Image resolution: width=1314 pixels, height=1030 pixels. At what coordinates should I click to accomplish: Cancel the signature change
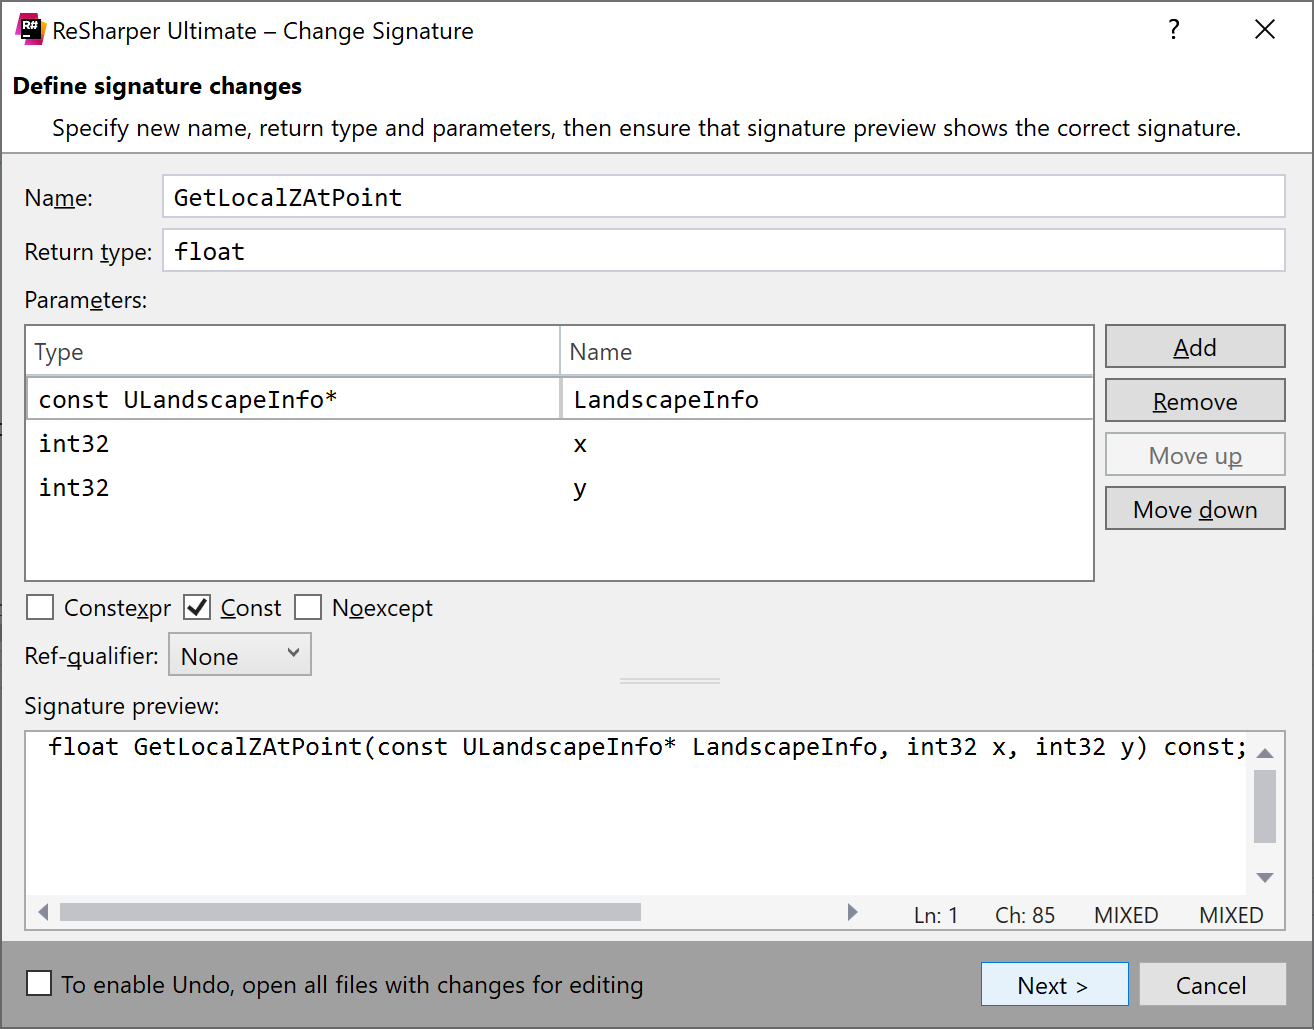point(1212,985)
